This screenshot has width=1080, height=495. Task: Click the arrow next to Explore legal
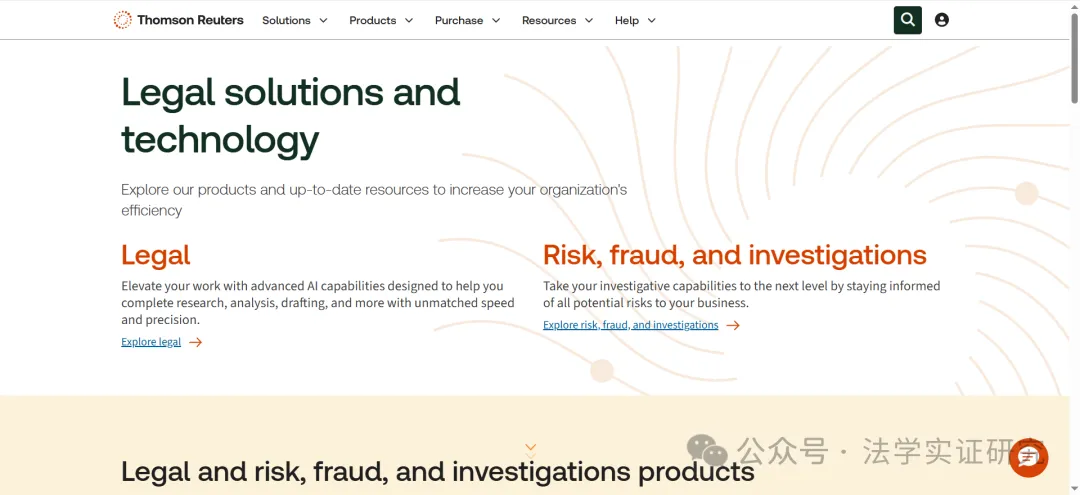tap(196, 342)
